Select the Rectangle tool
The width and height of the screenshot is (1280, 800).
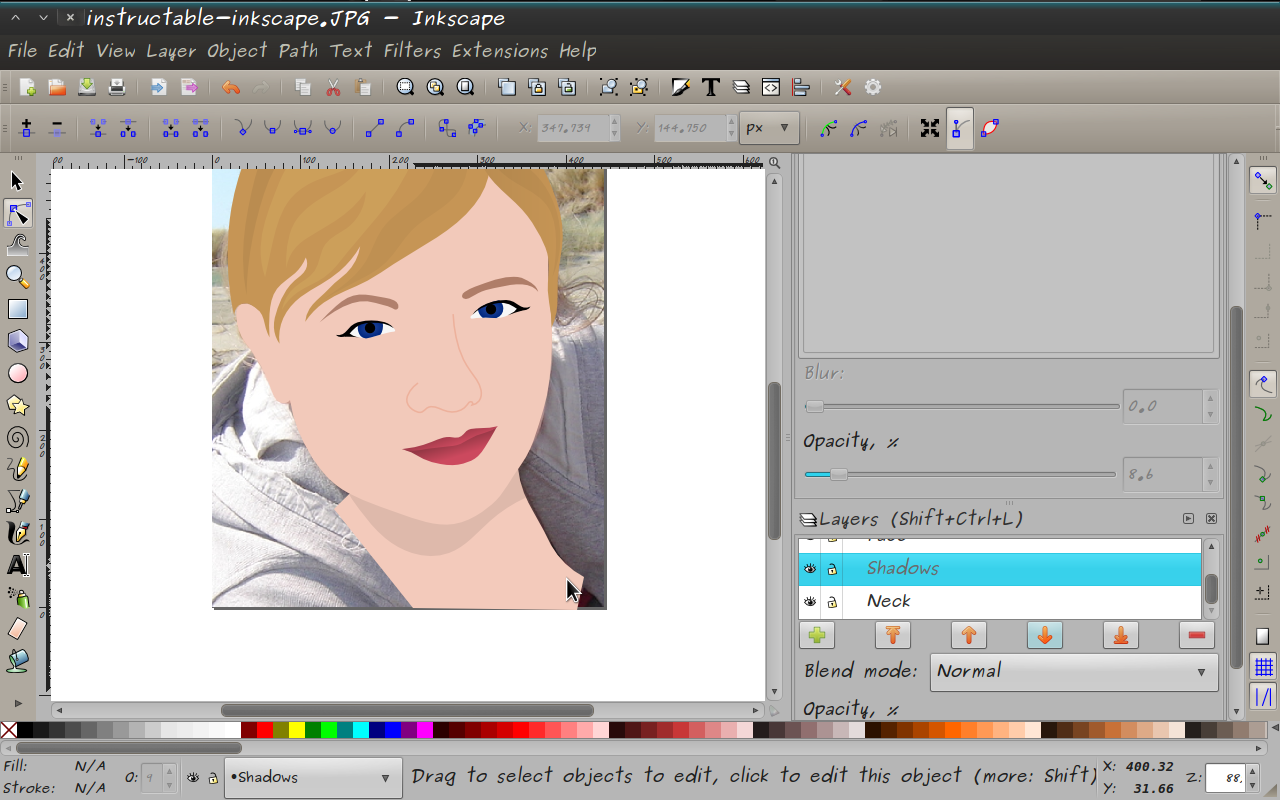pos(16,309)
